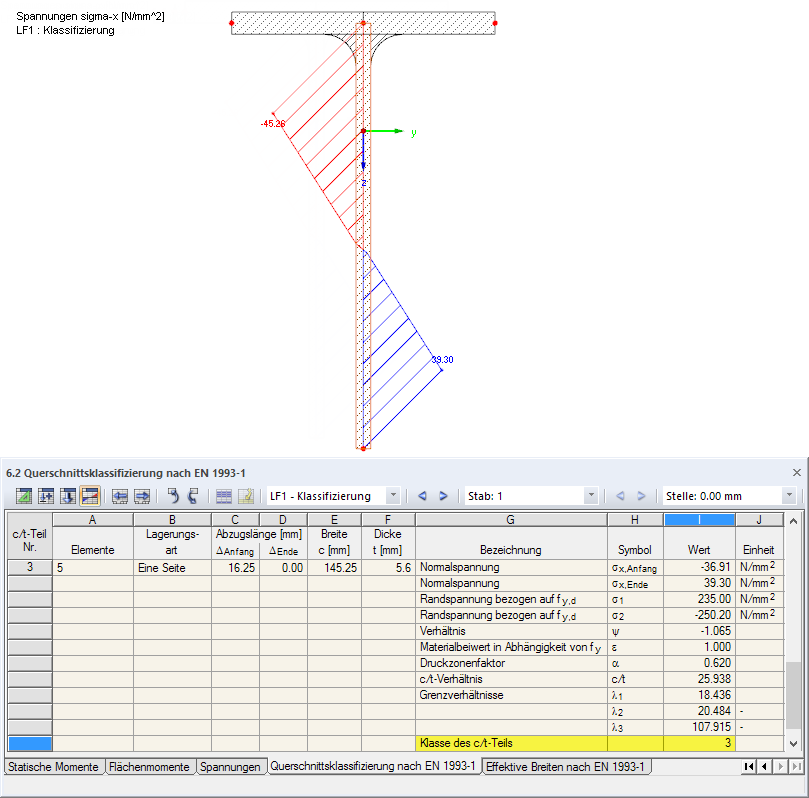Click the blue grid table icon
This screenshot has width=809, height=798.
click(x=224, y=496)
